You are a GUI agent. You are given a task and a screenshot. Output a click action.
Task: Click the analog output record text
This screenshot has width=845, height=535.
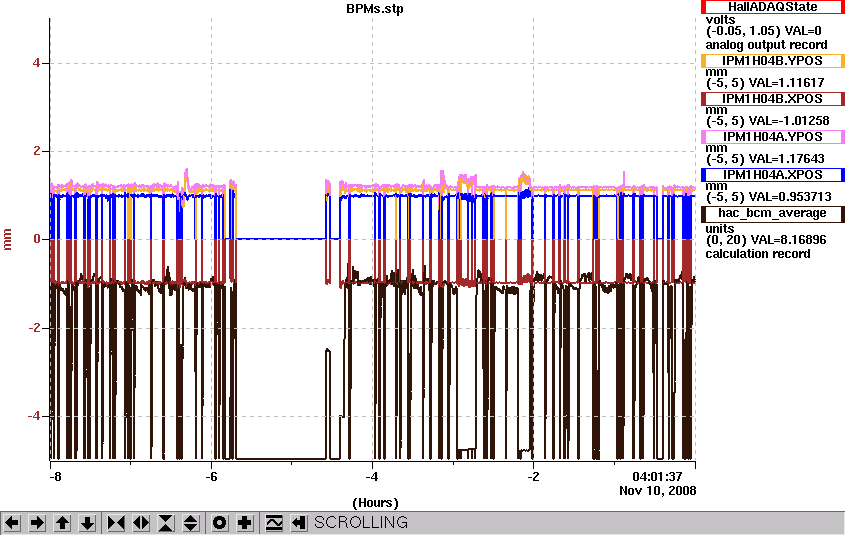pyautogui.click(x=766, y=45)
